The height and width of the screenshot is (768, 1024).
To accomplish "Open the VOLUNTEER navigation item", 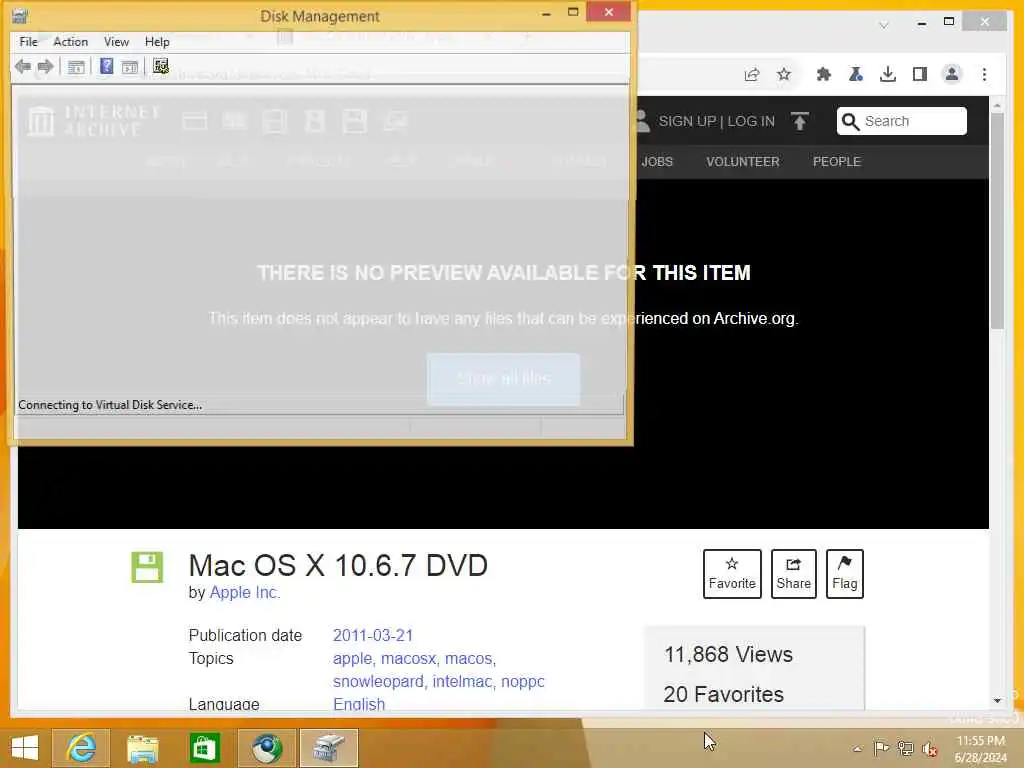I will (x=743, y=162).
